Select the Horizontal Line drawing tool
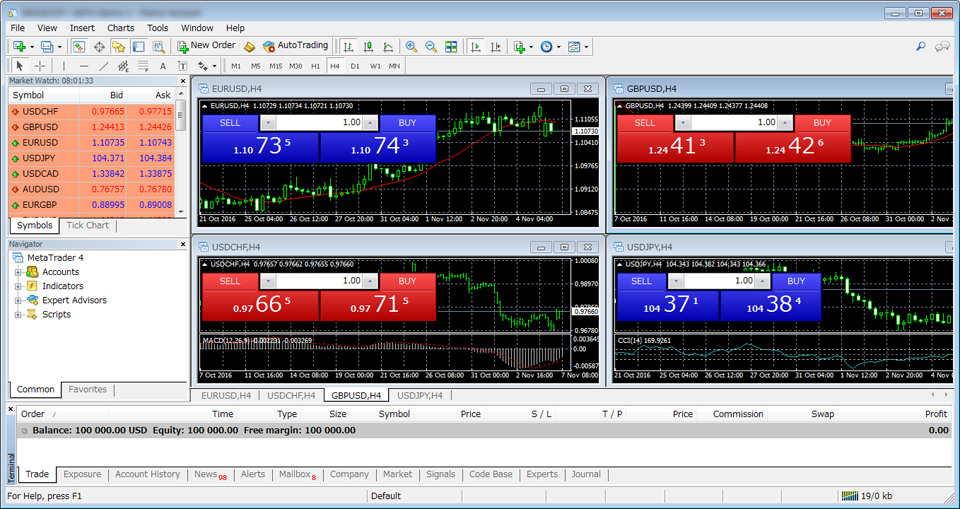The width and height of the screenshot is (960, 509). [x=84, y=66]
